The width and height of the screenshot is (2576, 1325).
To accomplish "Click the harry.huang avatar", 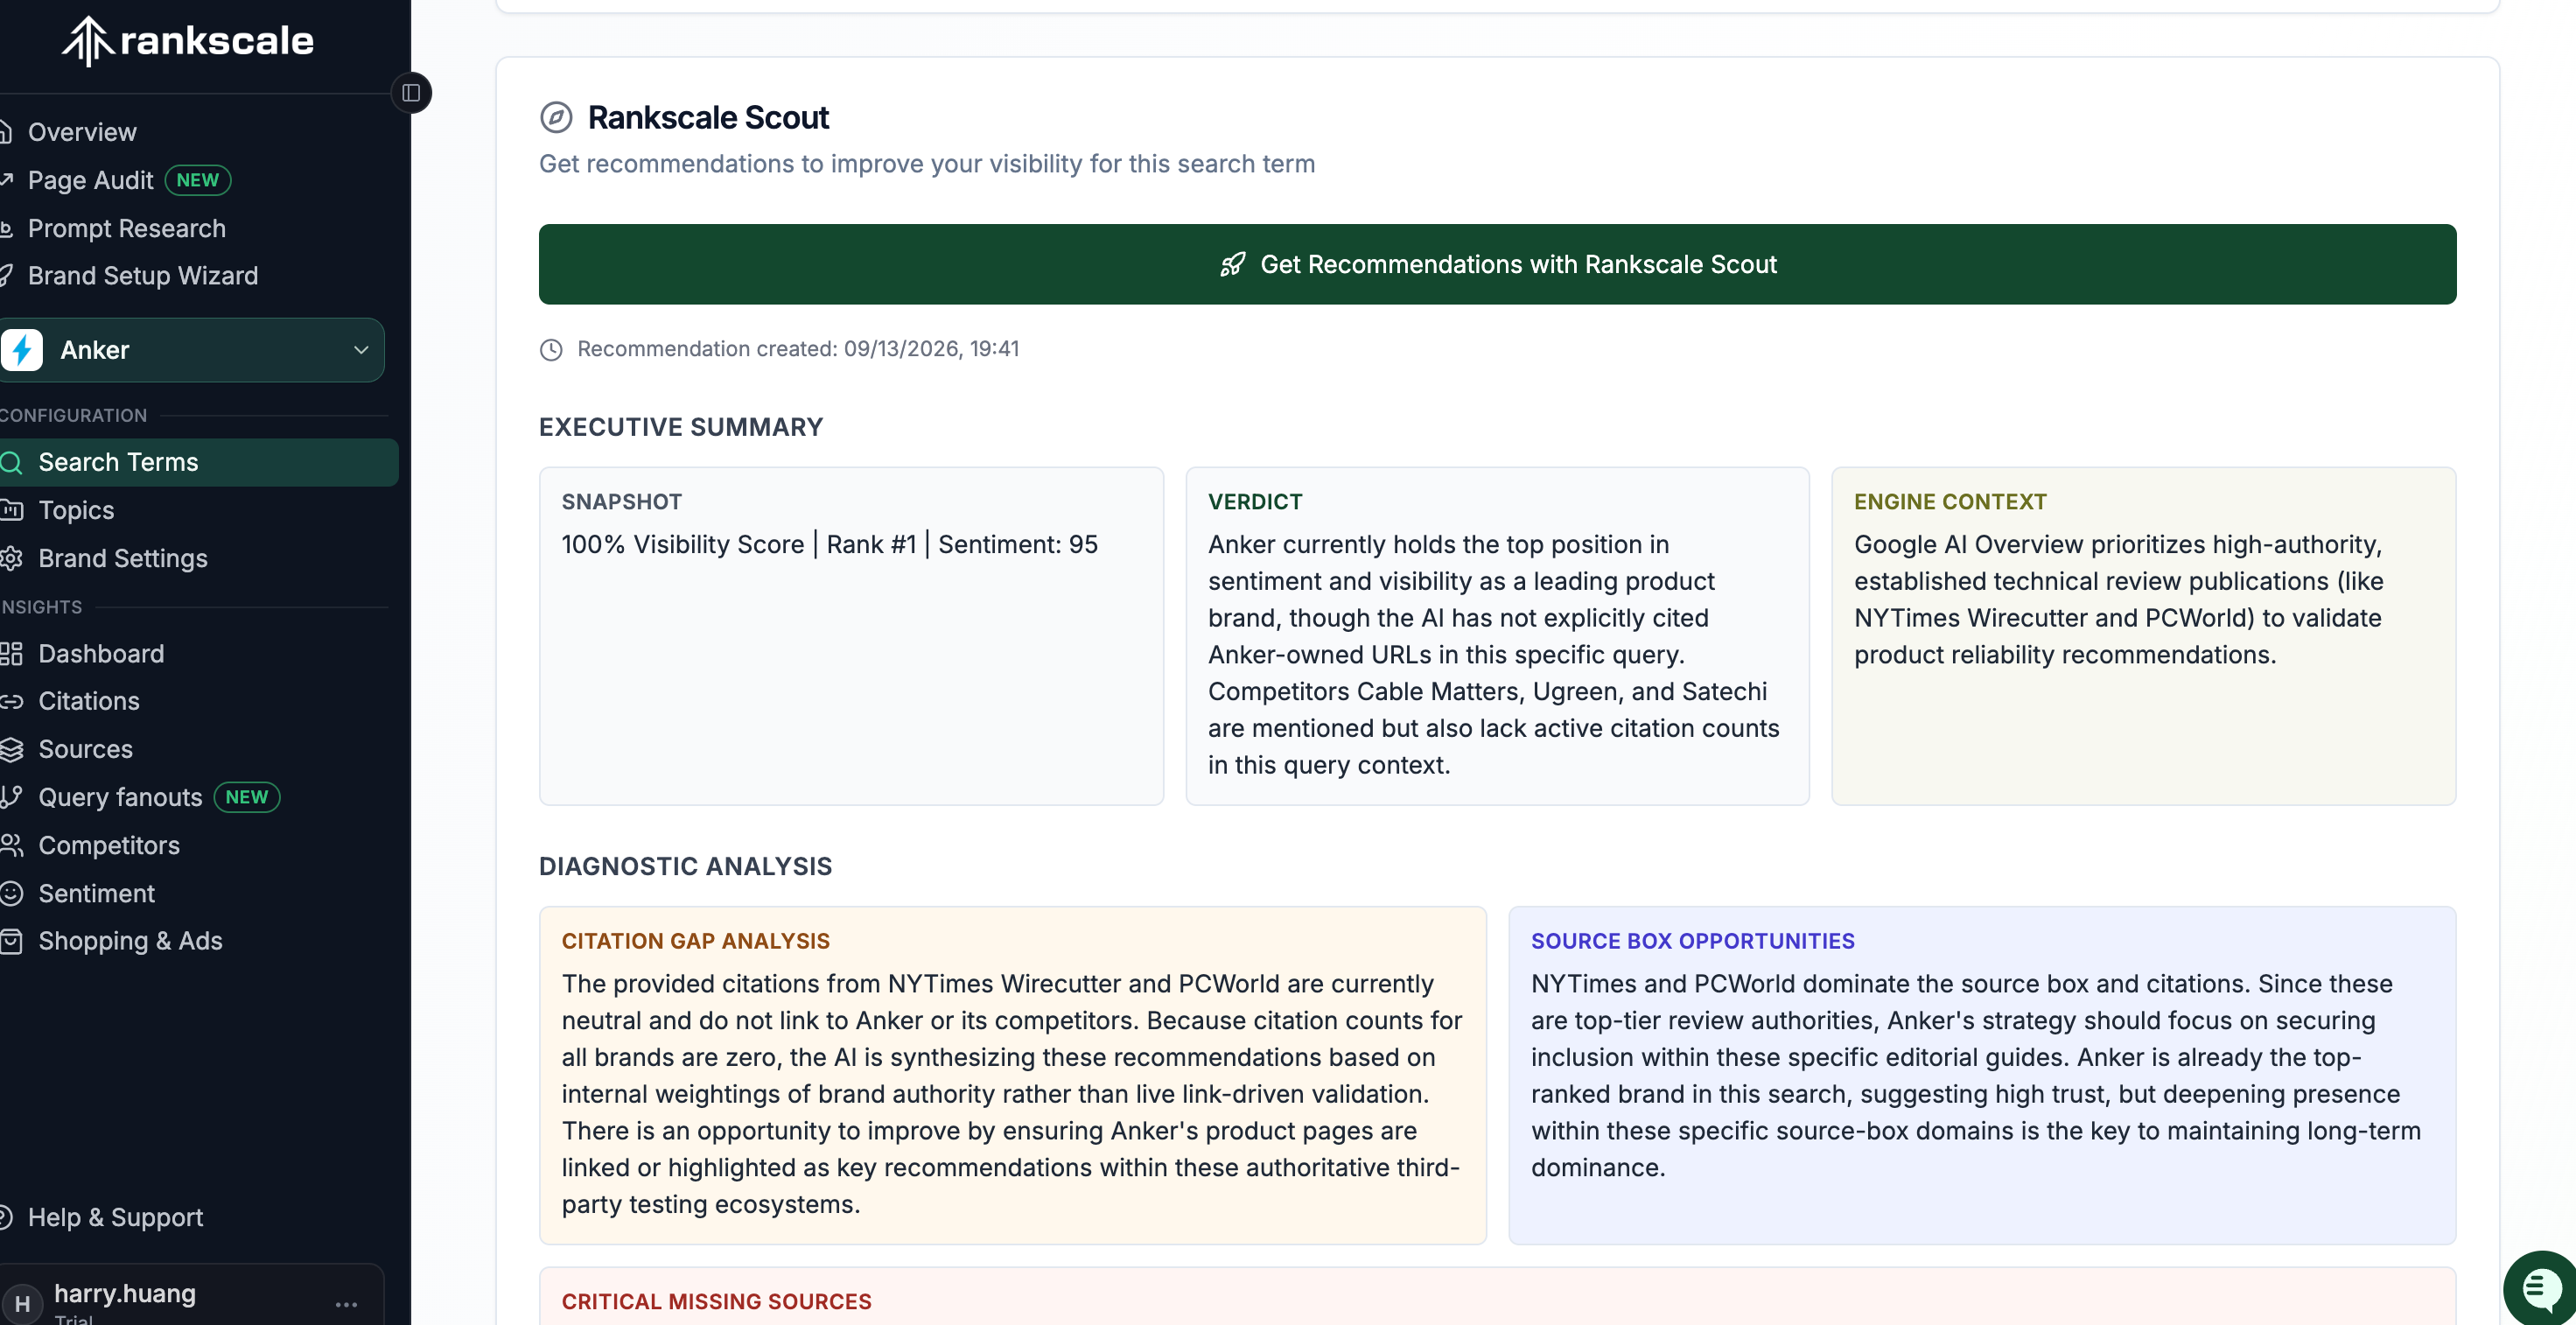I will 22,1303.
